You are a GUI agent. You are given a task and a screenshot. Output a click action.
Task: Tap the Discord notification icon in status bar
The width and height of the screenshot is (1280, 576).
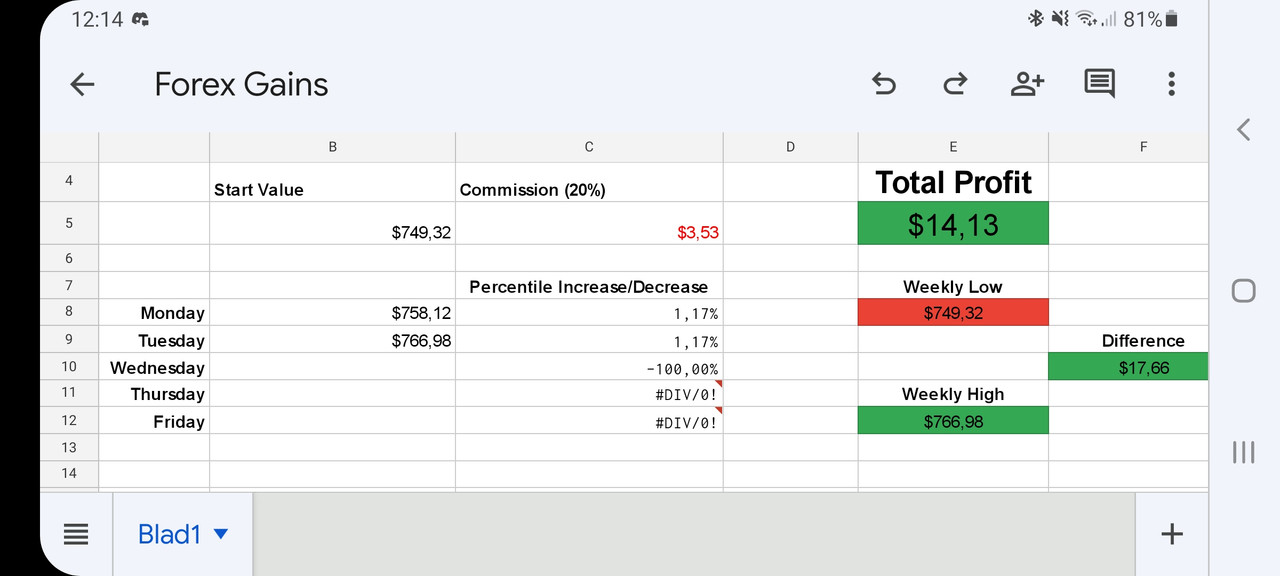point(140,19)
